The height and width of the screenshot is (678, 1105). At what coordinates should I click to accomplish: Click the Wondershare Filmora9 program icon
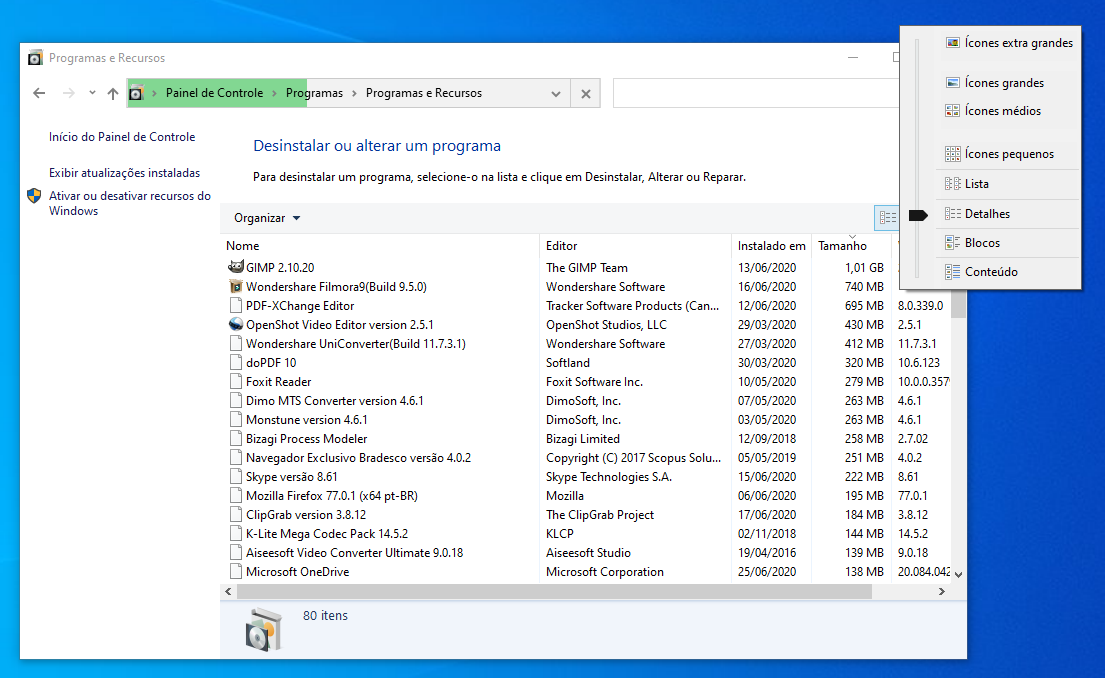[235, 286]
